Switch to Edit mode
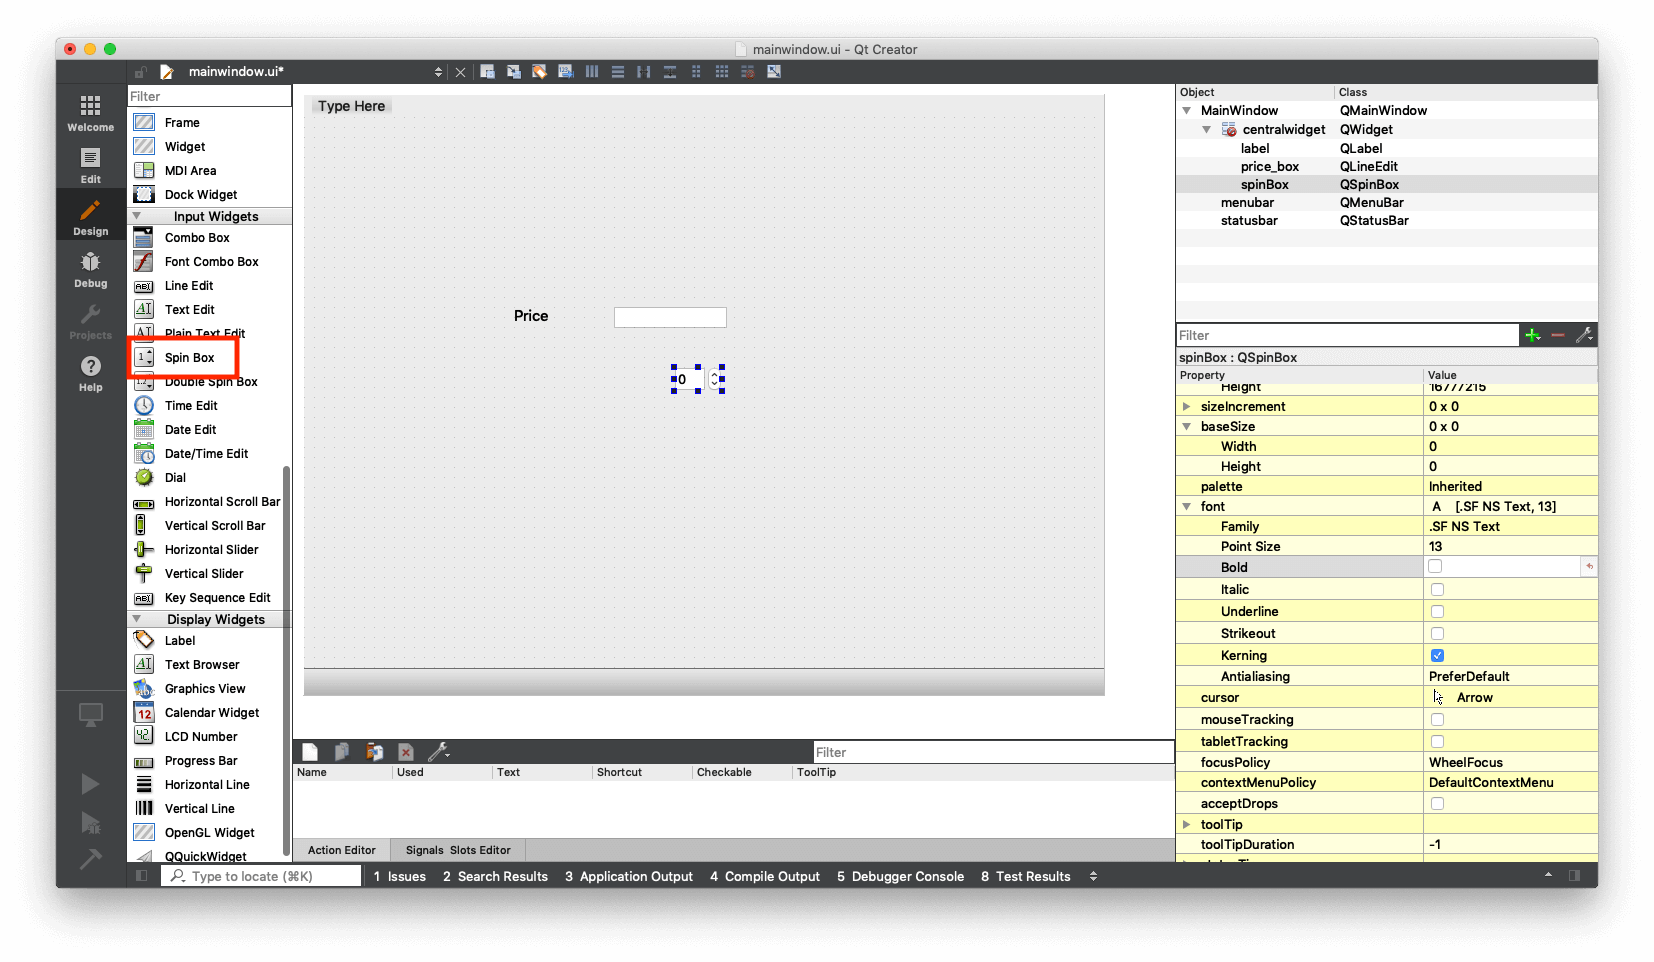Image resolution: width=1654 pixels, height=962 pixels. pos(91,165)
